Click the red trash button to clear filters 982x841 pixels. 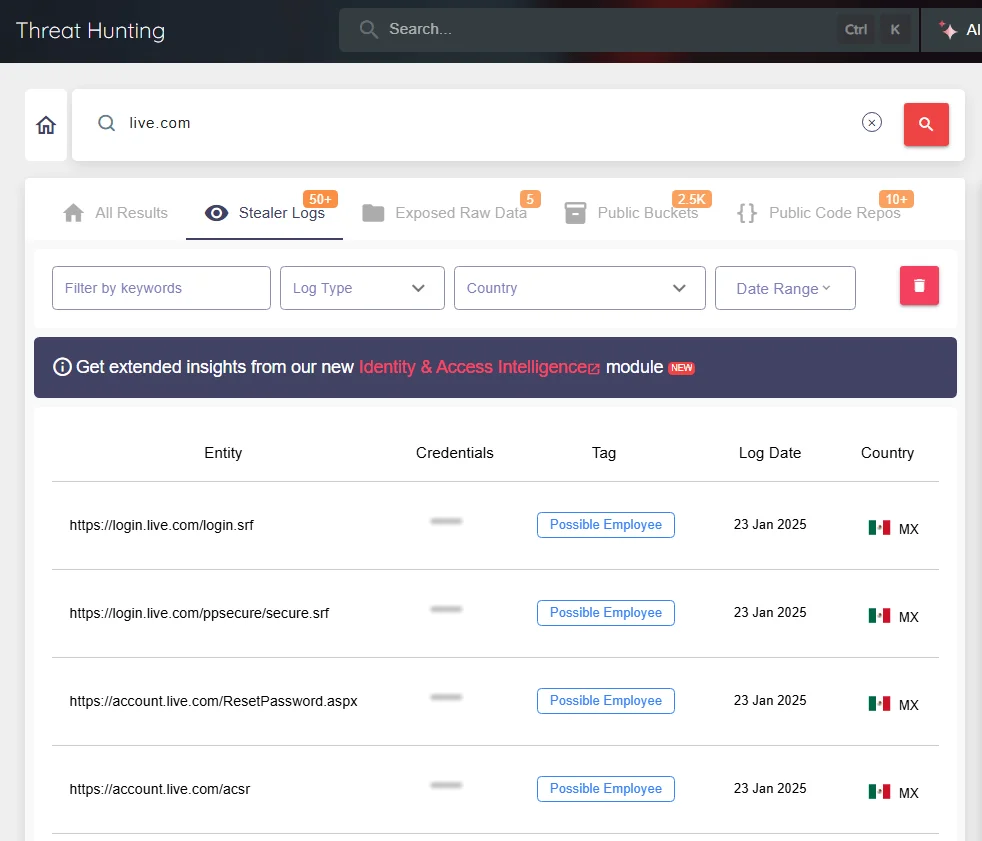point(919,286)
